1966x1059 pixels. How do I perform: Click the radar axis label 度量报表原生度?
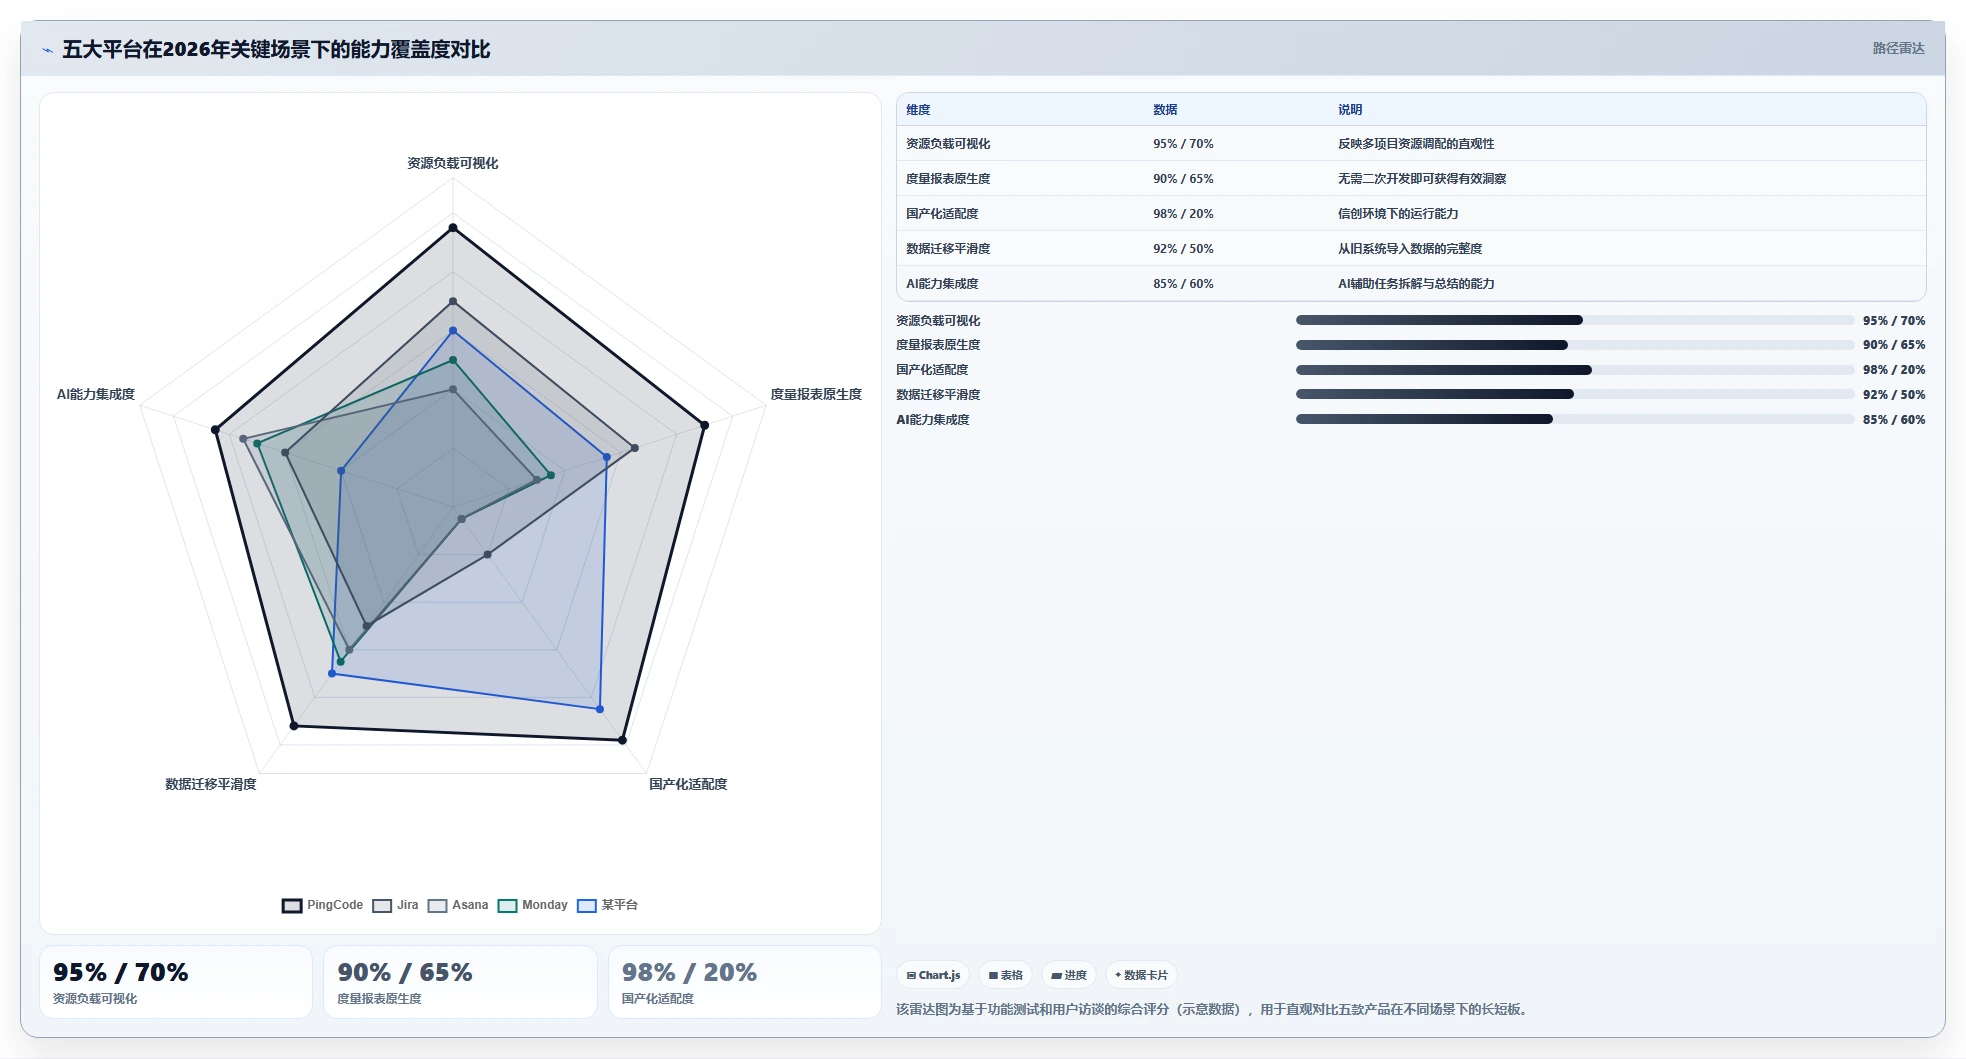[816, 394]
